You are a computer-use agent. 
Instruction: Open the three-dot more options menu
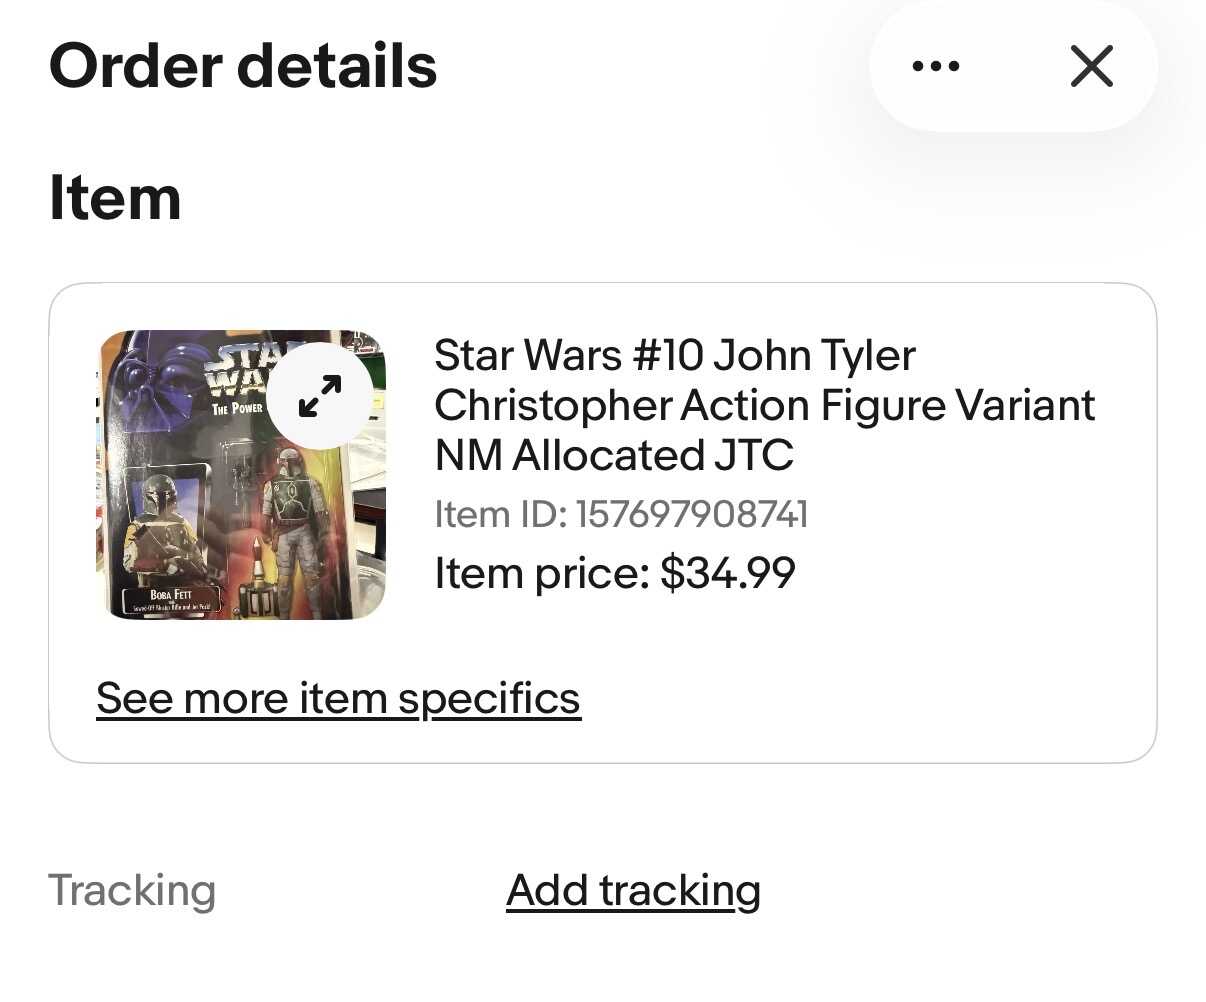[x=936, y=67]
